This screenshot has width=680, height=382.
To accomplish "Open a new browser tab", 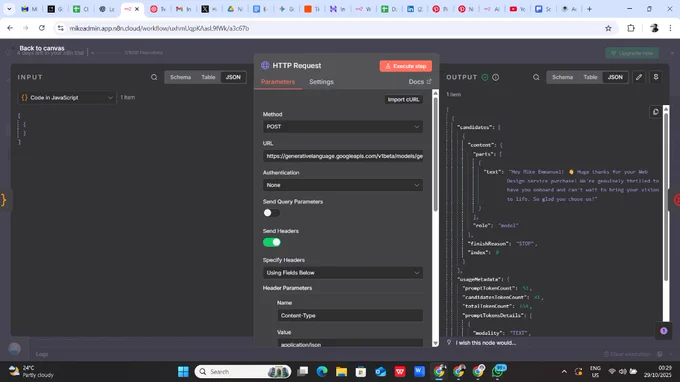I will click(589, 9).
